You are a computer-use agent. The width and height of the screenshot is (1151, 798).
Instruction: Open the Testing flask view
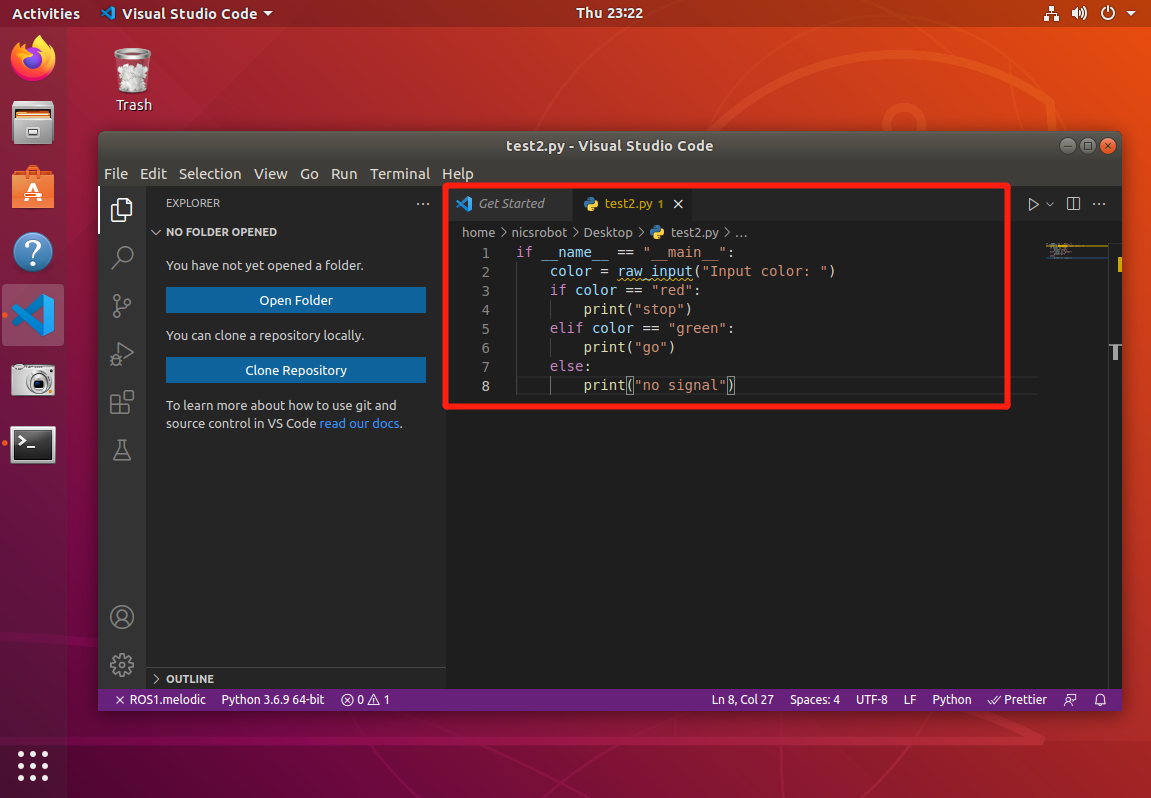click(122, 450)
